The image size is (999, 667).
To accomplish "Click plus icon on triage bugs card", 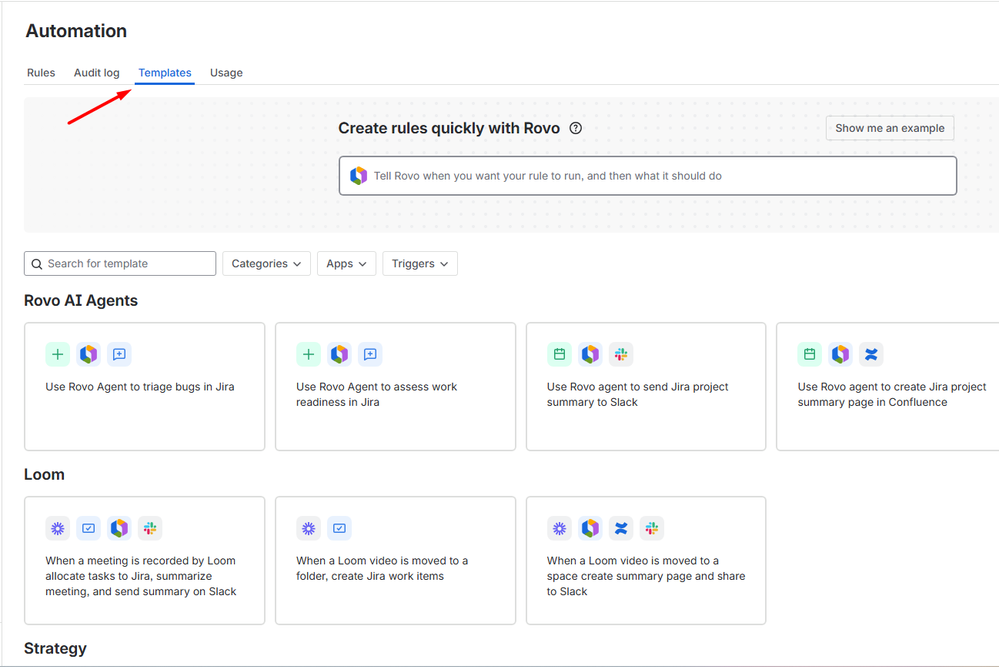I will coord(57,354).
